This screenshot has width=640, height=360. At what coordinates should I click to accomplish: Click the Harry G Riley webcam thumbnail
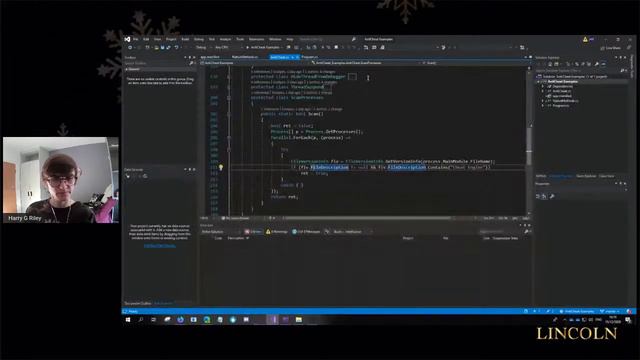coord(61,180)
